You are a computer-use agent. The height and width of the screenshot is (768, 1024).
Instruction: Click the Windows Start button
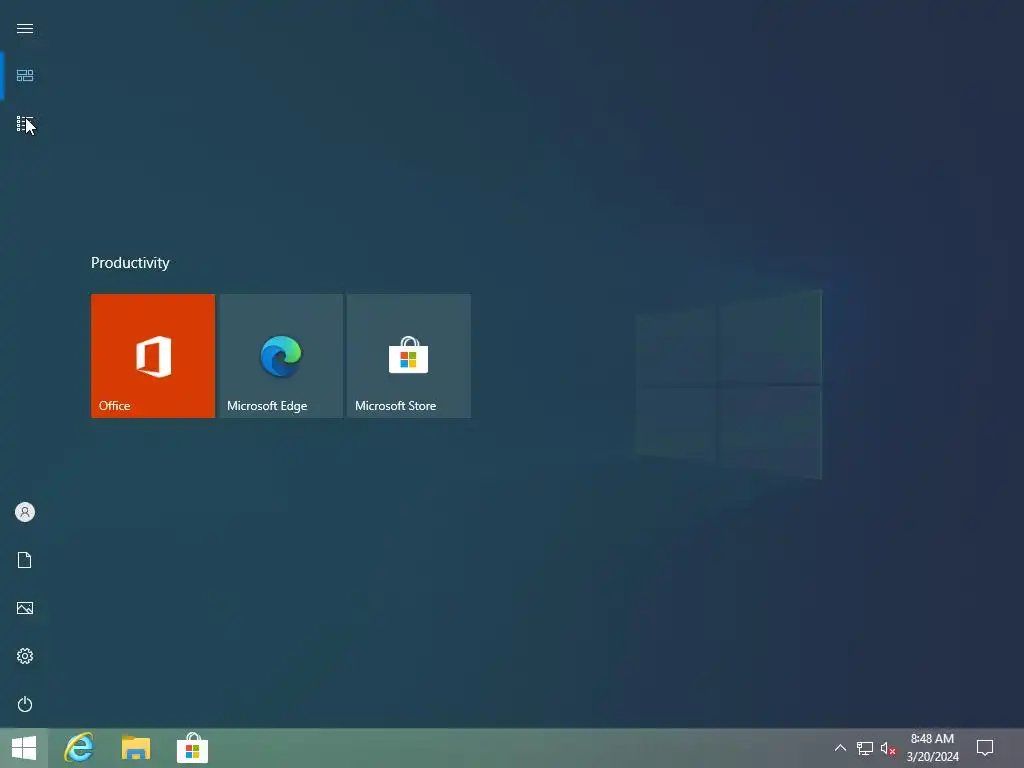pos(24,748)
